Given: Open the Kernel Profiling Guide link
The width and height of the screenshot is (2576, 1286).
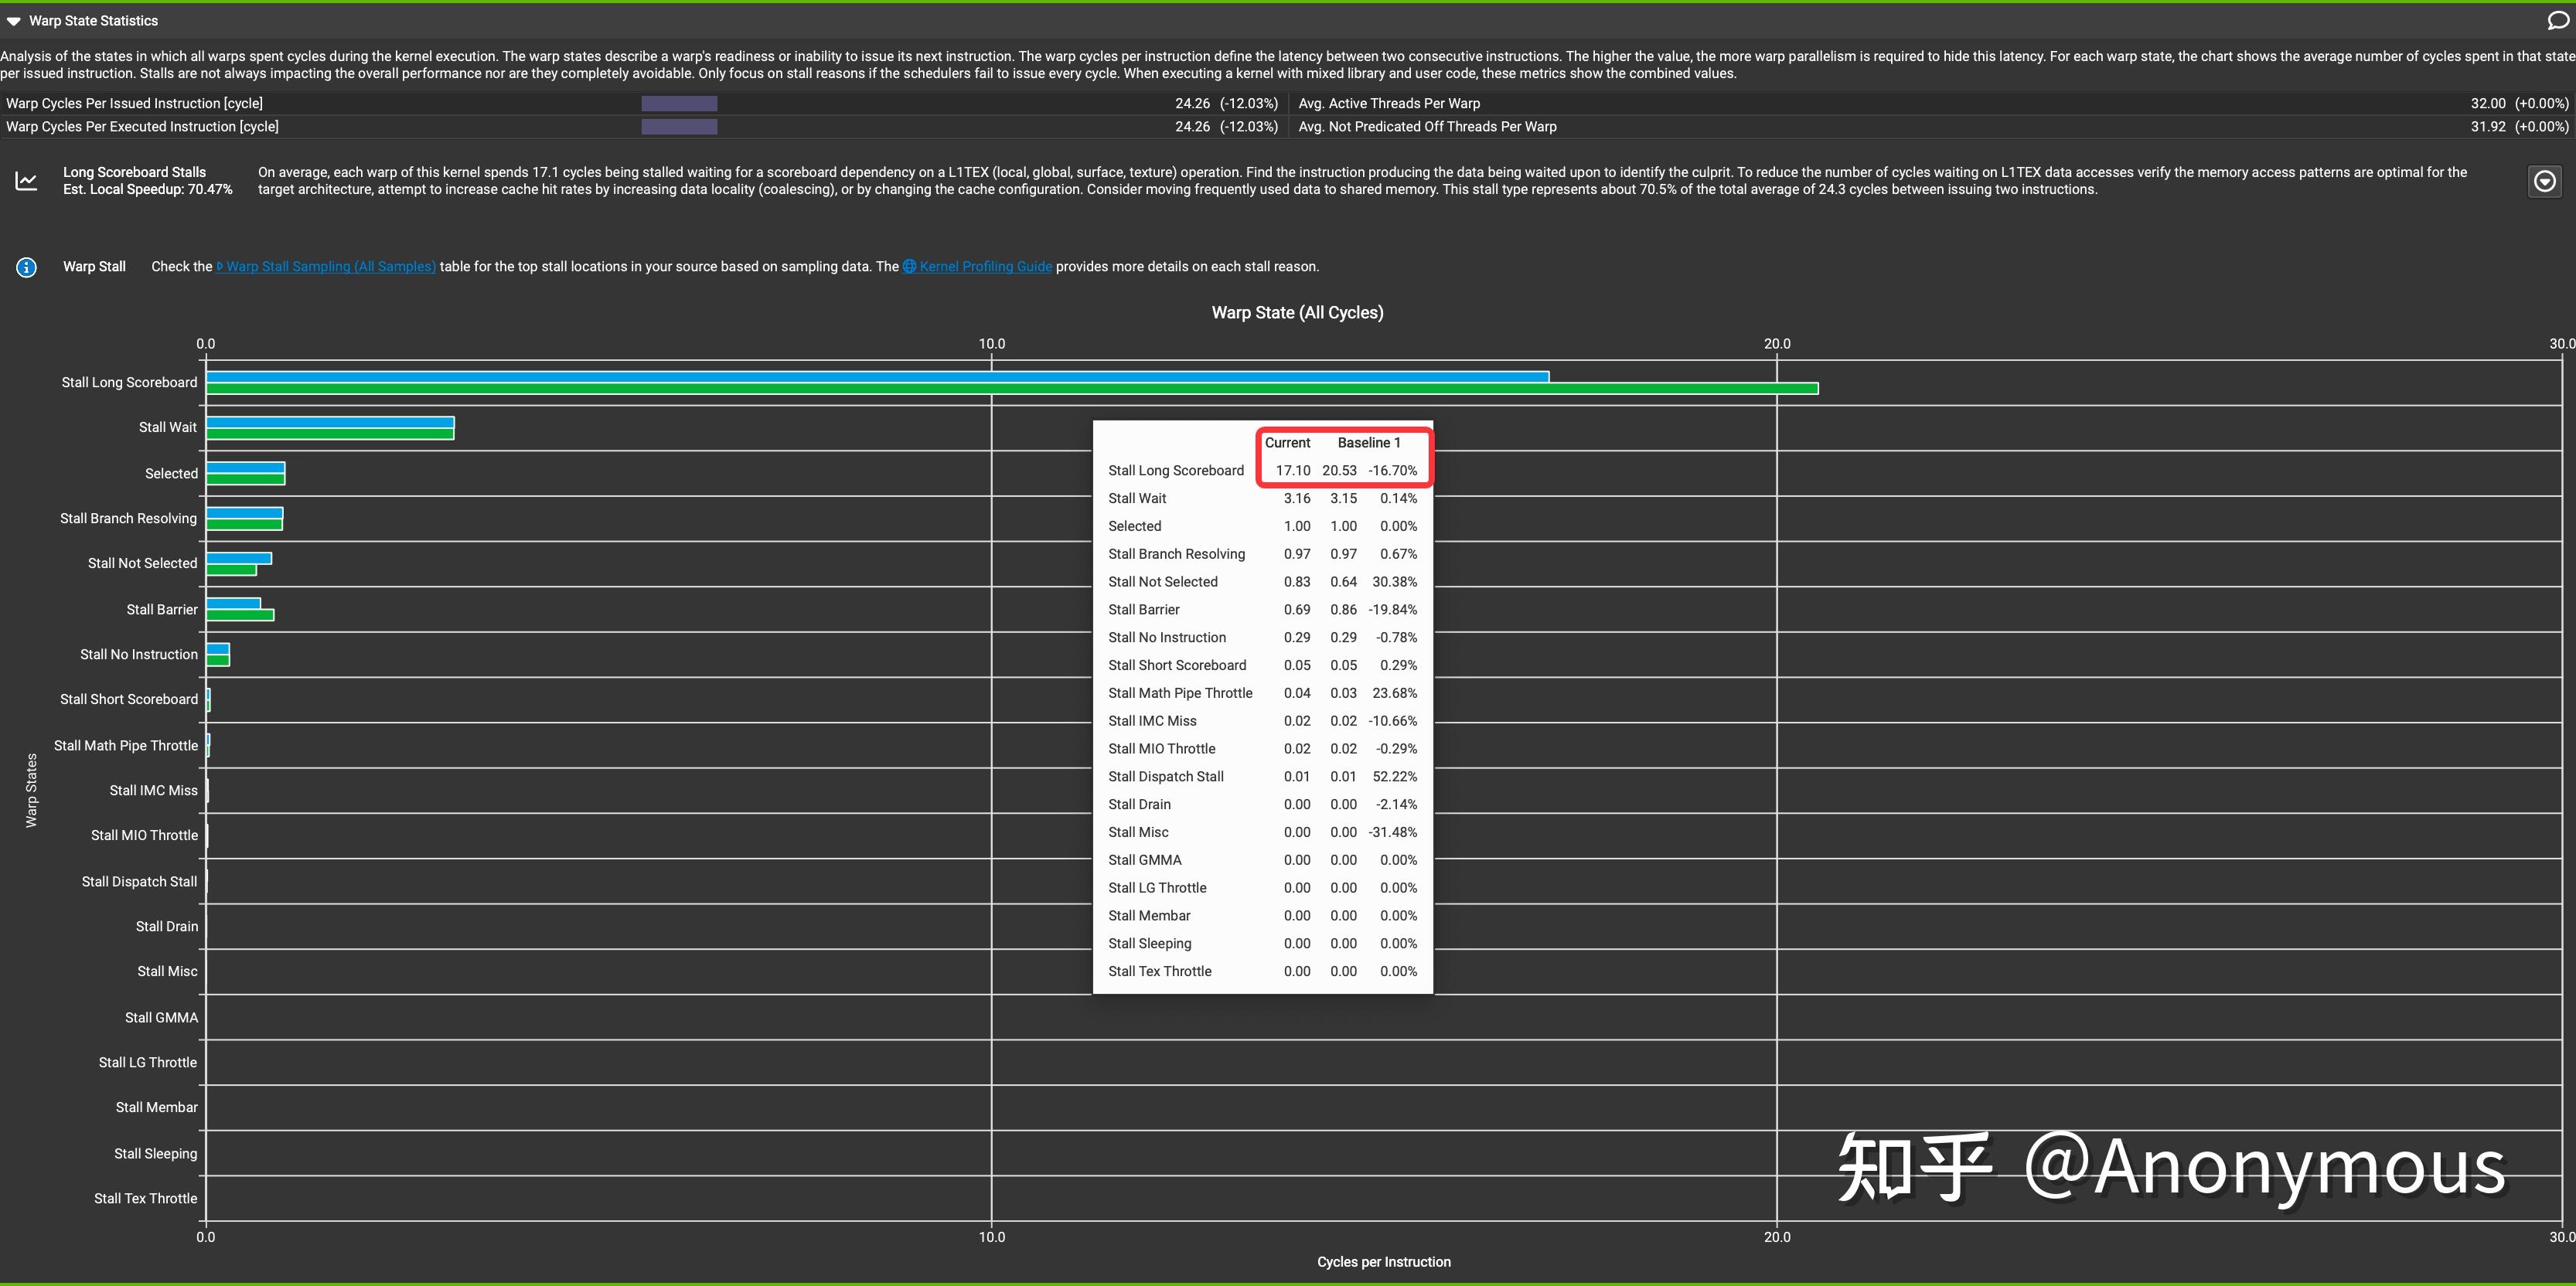Looking at the screenshot, I should (x=986, y=267).
